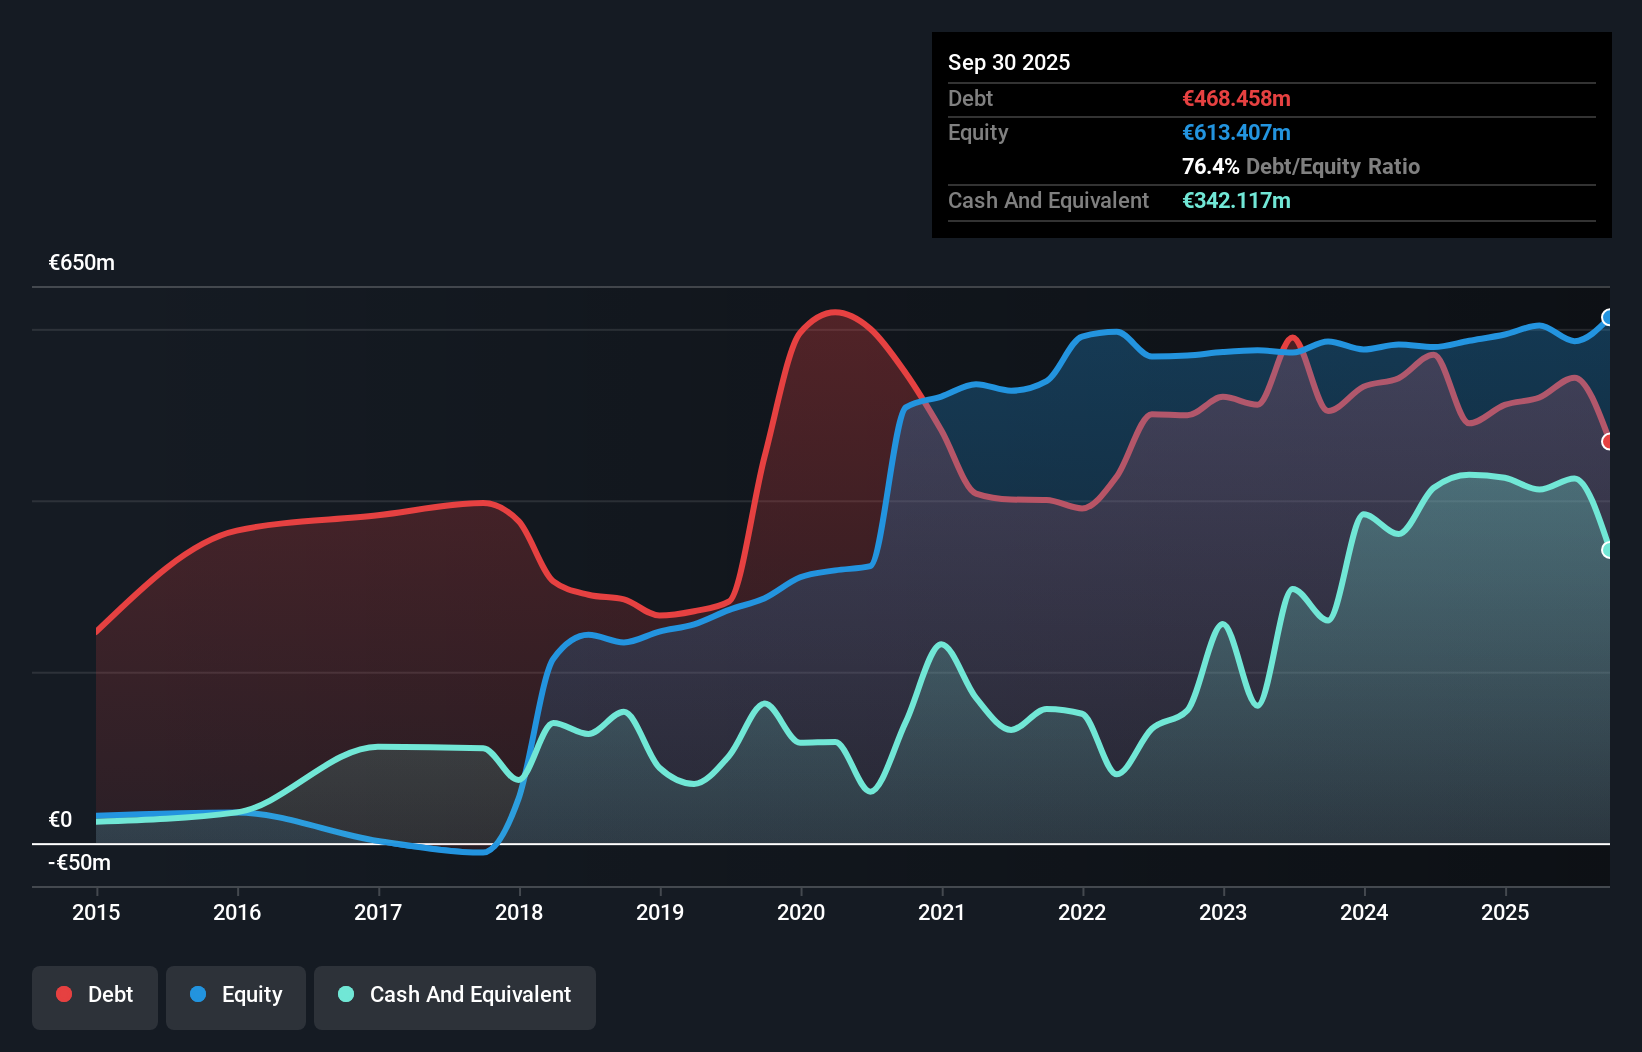1642x1052 pixels.
Task: Click the €342.117m Cash value
Action: (x=1236, y=200)
